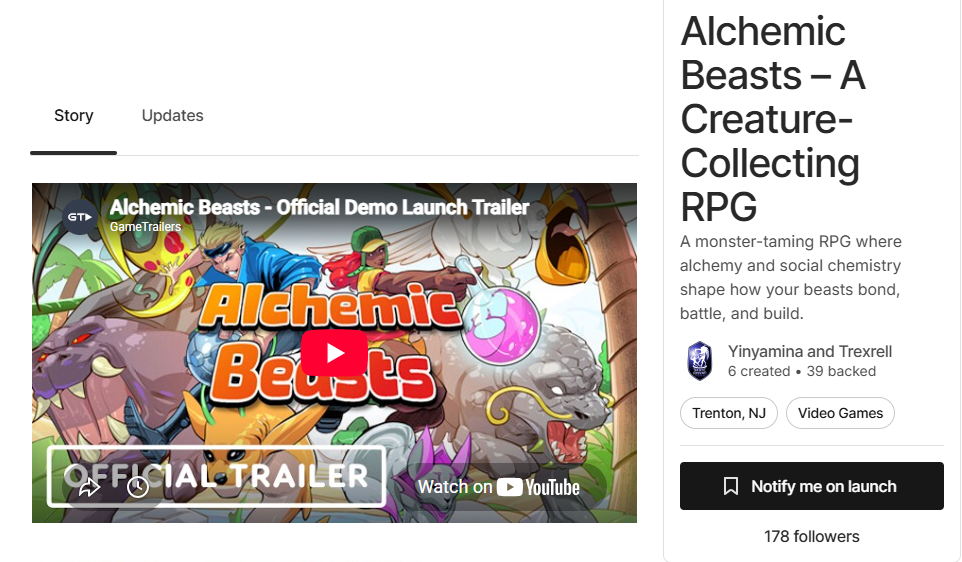Open the Updates tab

tap(172, 115)
